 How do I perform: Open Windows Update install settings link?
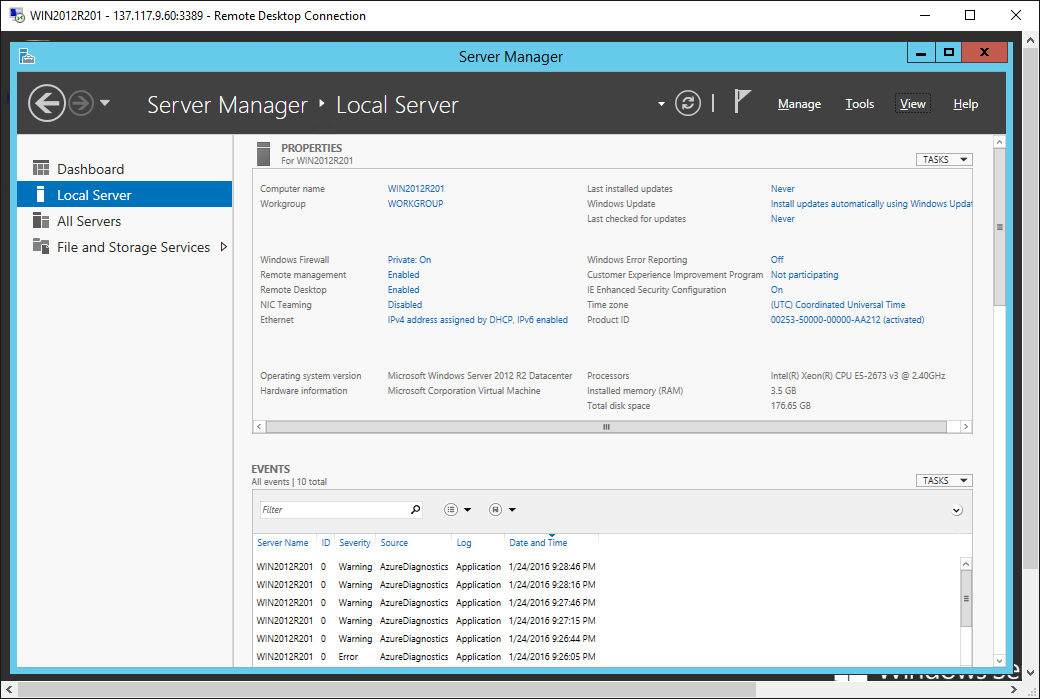(871, 204)
